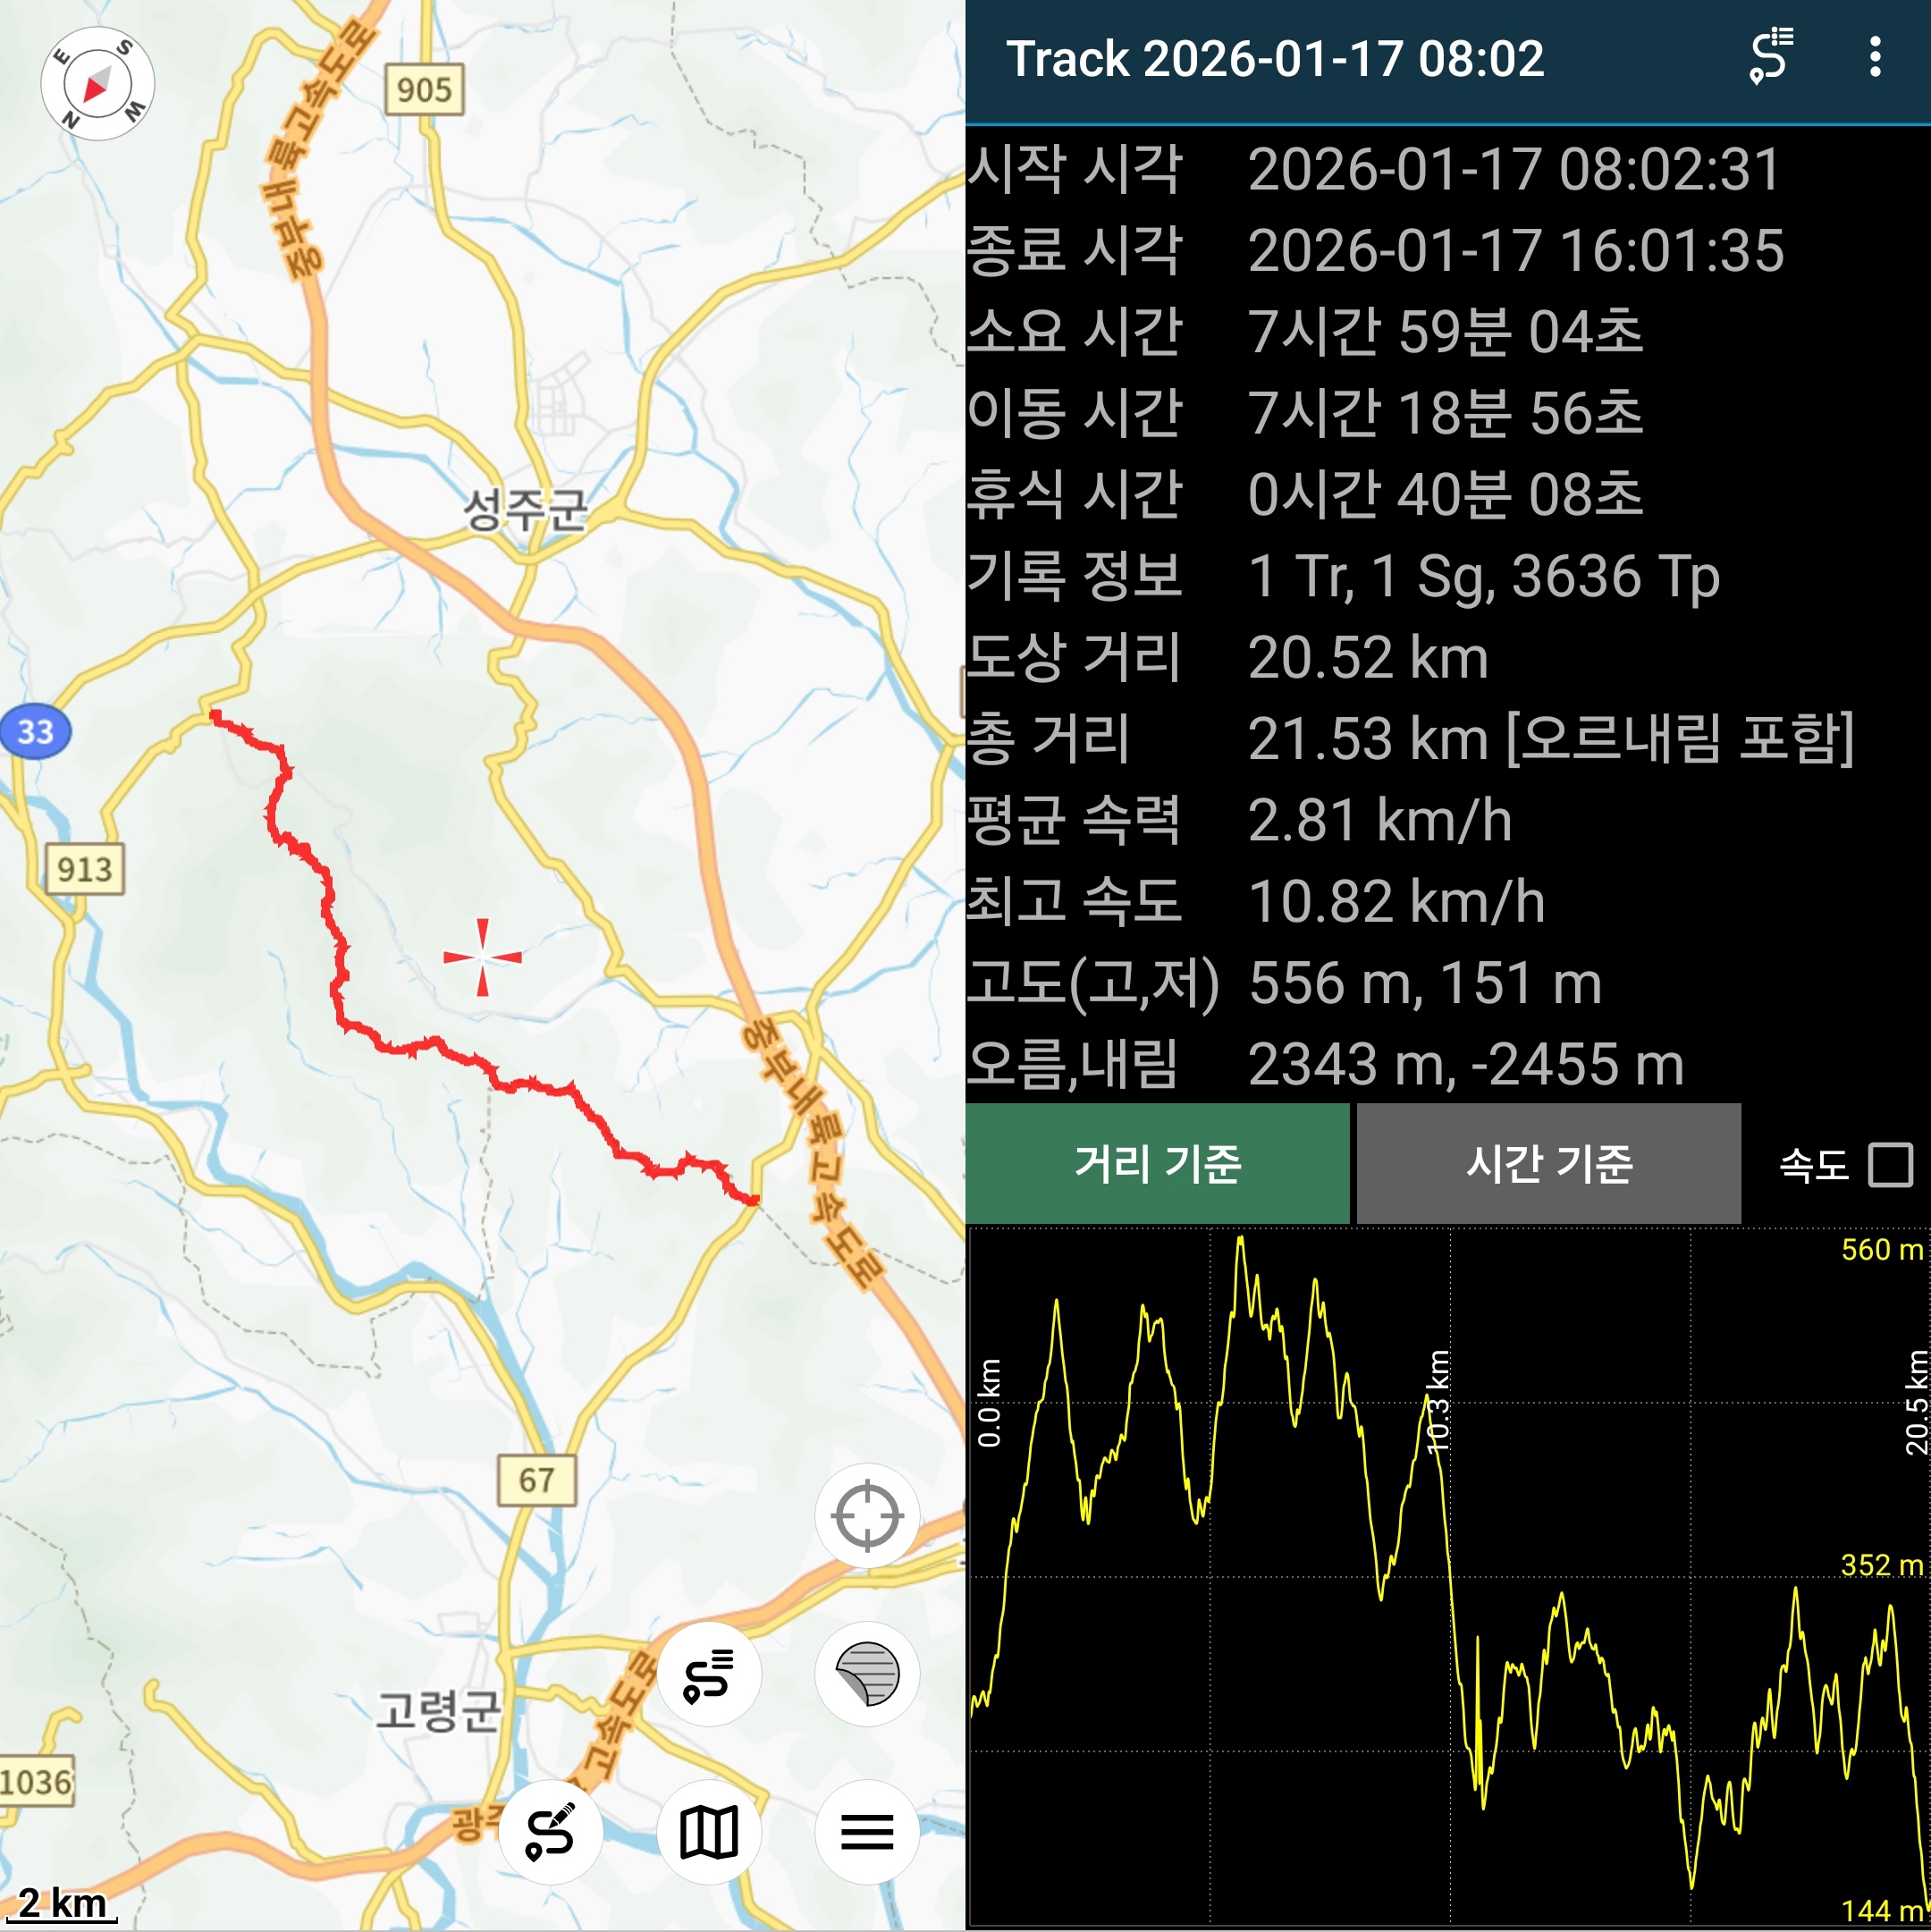Switch to 시간 기준 time tab
Screen dimensions: 1931x1932
tap(1548, 1164)
